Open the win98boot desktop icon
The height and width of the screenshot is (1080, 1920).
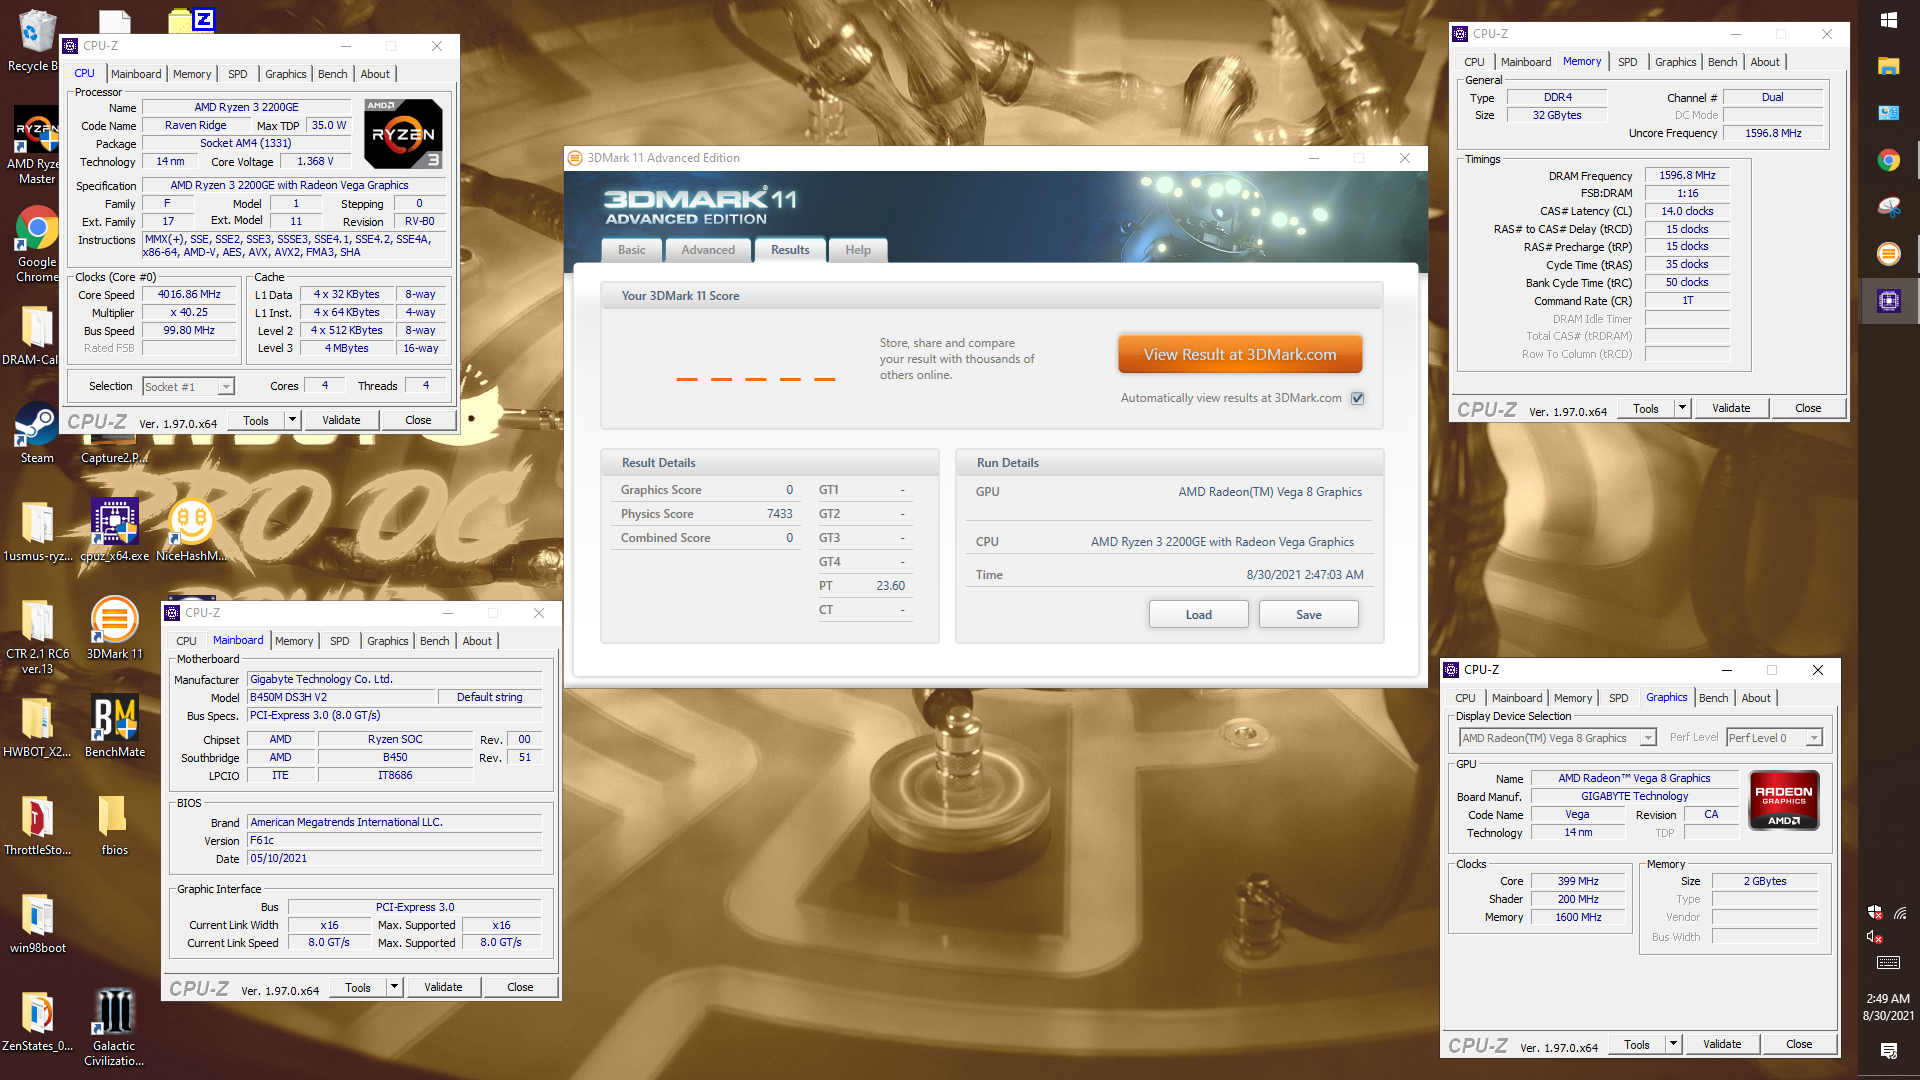coord(38,922)
